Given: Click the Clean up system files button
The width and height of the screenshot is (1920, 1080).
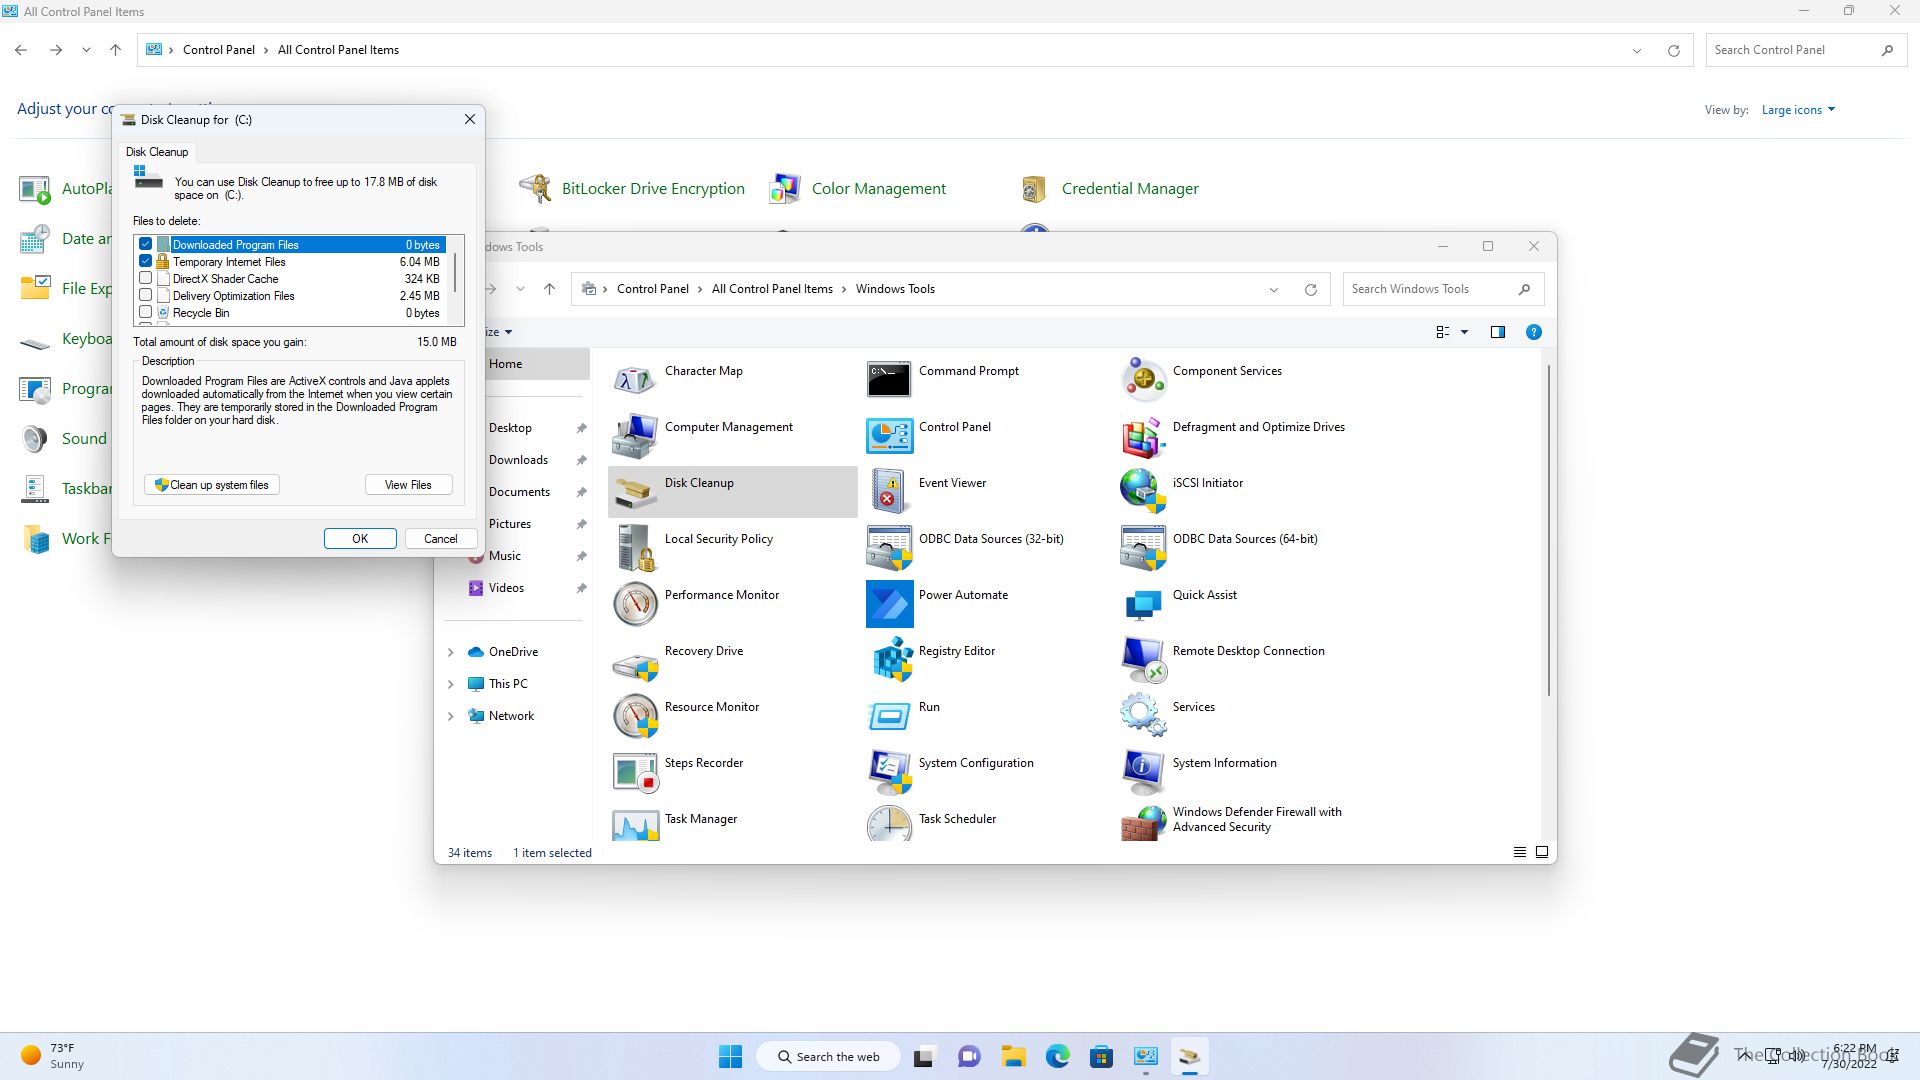Looking at the screenshot, I should click(x=212, y=485).
